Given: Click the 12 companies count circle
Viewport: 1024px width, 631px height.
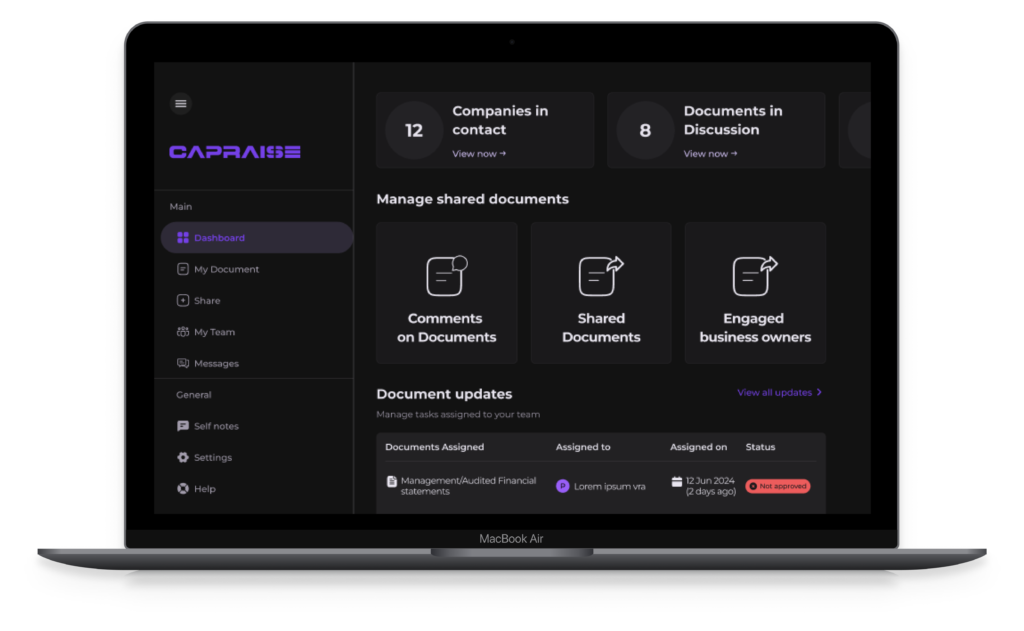Looking at the screenshot, I should (414, 130).
